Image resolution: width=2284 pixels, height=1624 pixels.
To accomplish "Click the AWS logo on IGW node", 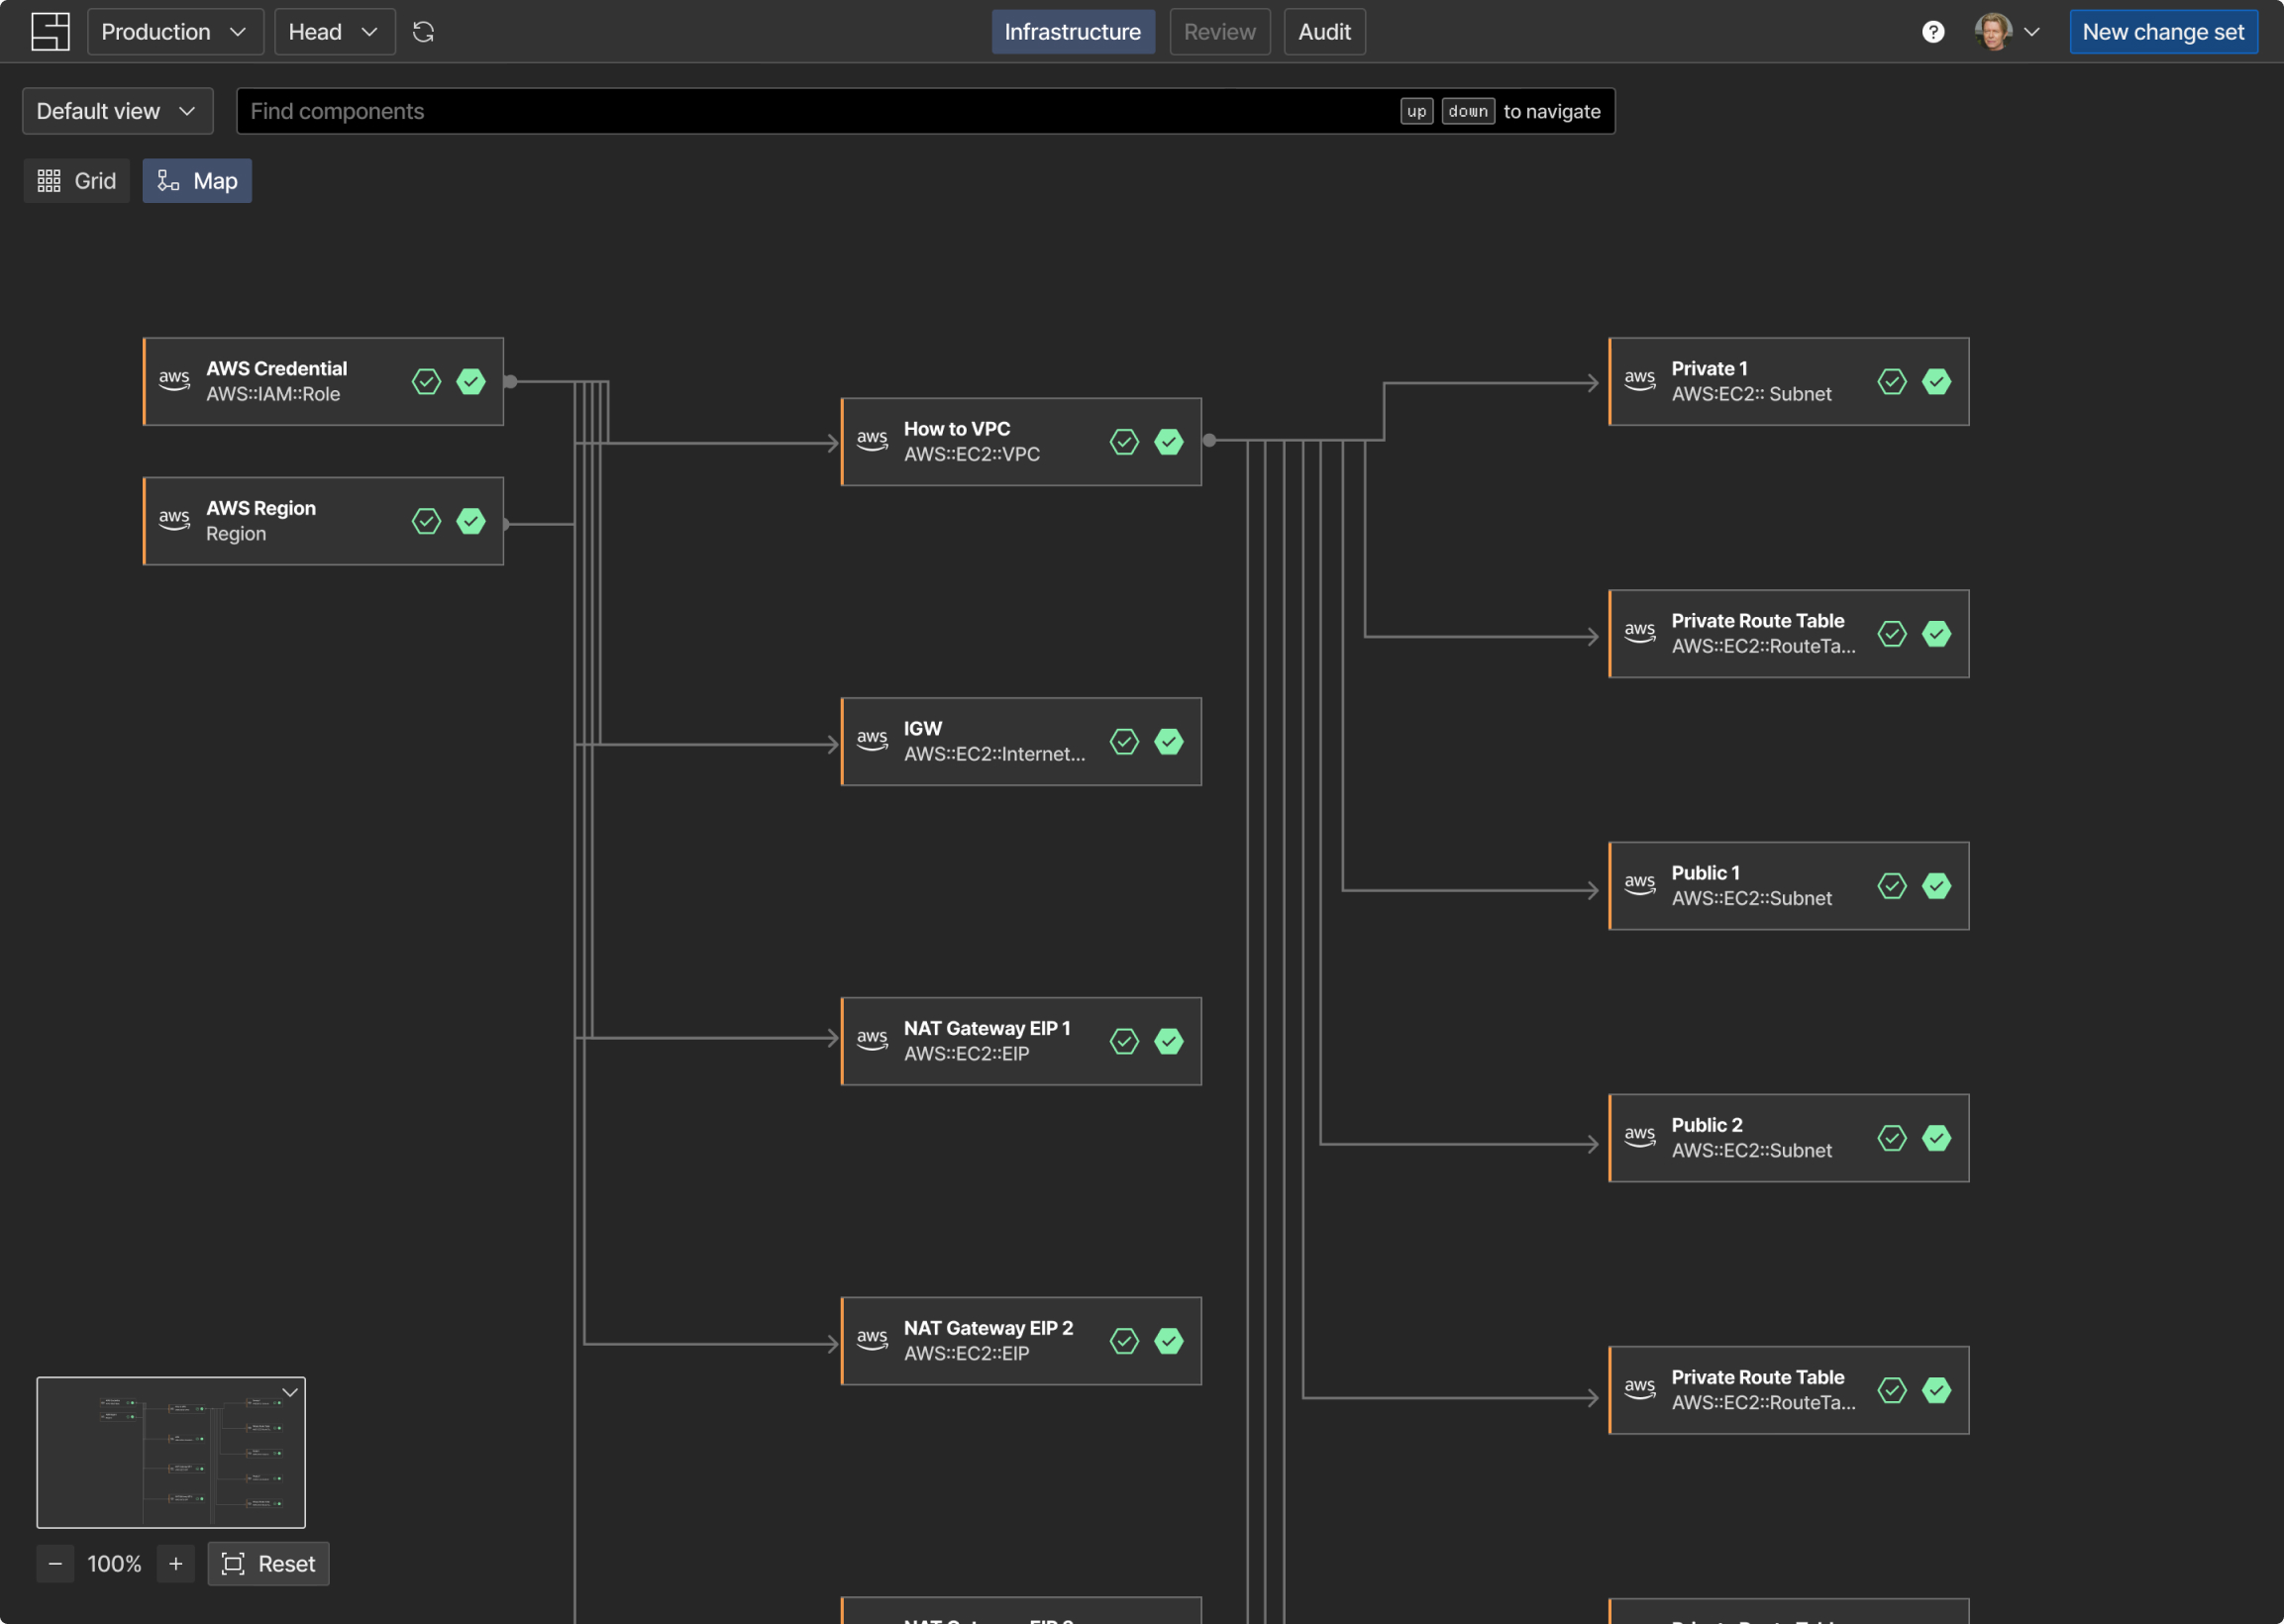I will 872,739.
